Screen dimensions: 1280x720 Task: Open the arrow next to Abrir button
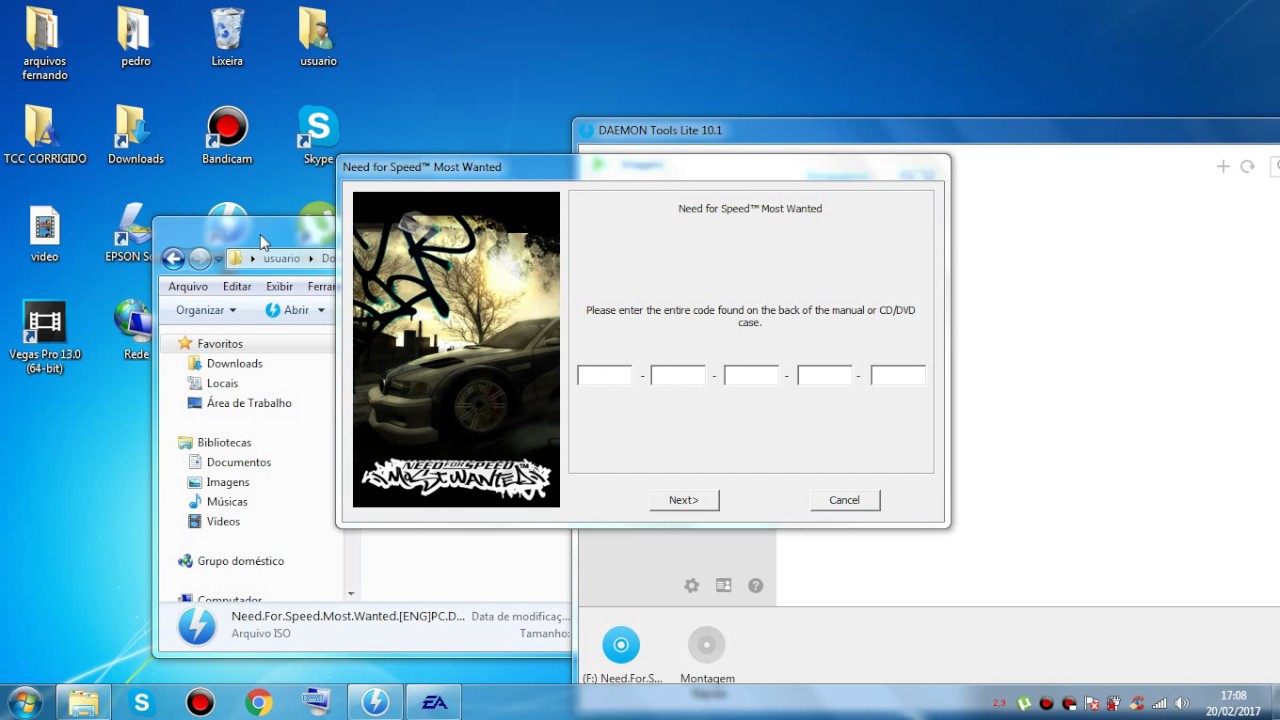(321, 310)
